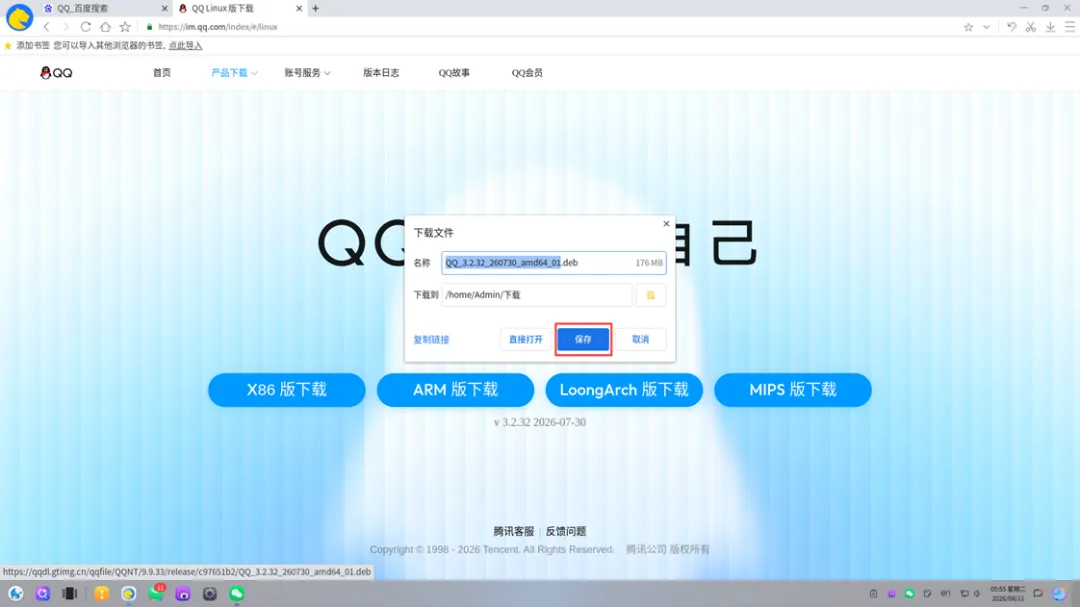
Task: Click the trash icon in system tray
Action: click(x=873, y=593)
